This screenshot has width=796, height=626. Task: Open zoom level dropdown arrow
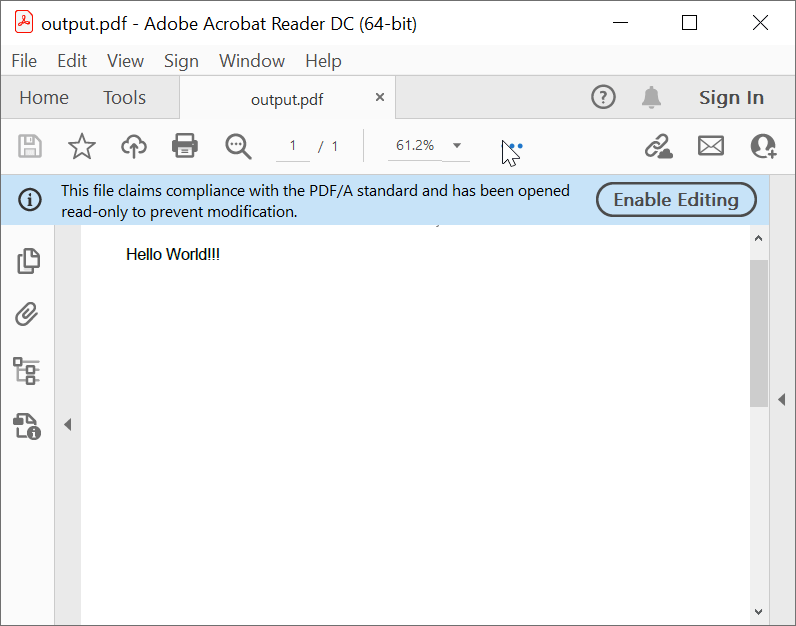coord(457,146)
